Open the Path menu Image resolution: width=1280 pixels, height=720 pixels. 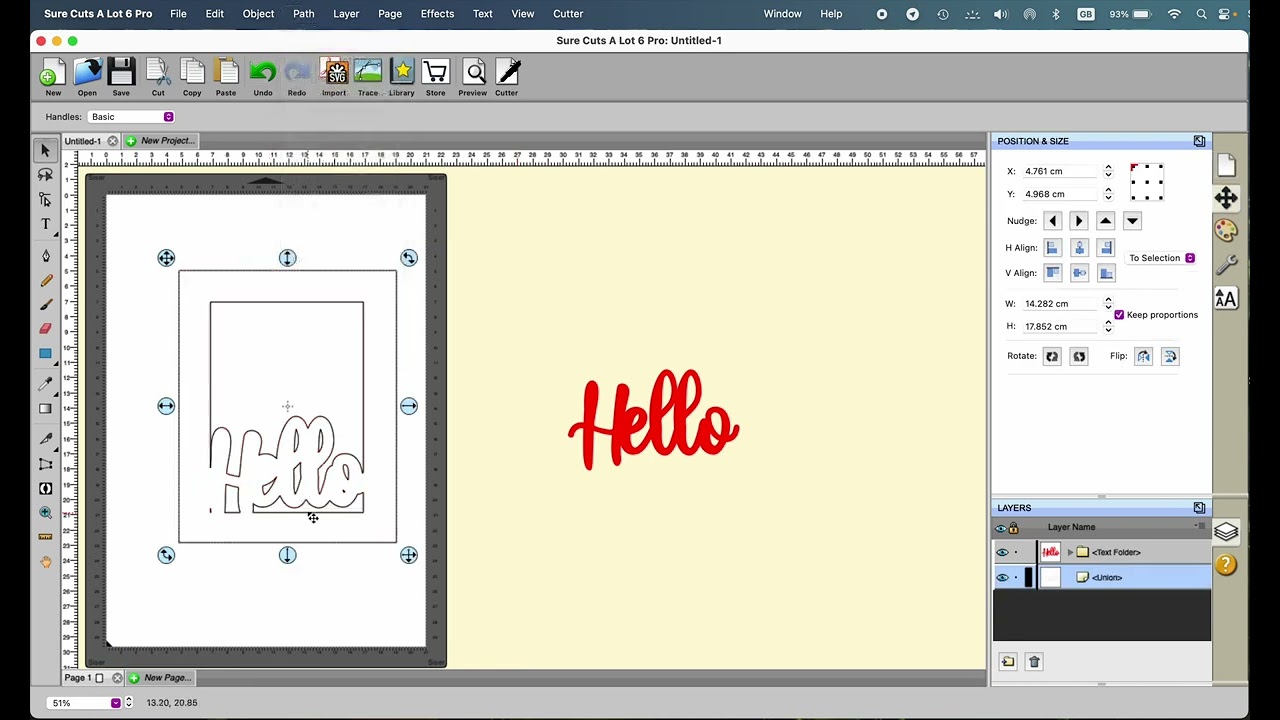click(303, 14)
